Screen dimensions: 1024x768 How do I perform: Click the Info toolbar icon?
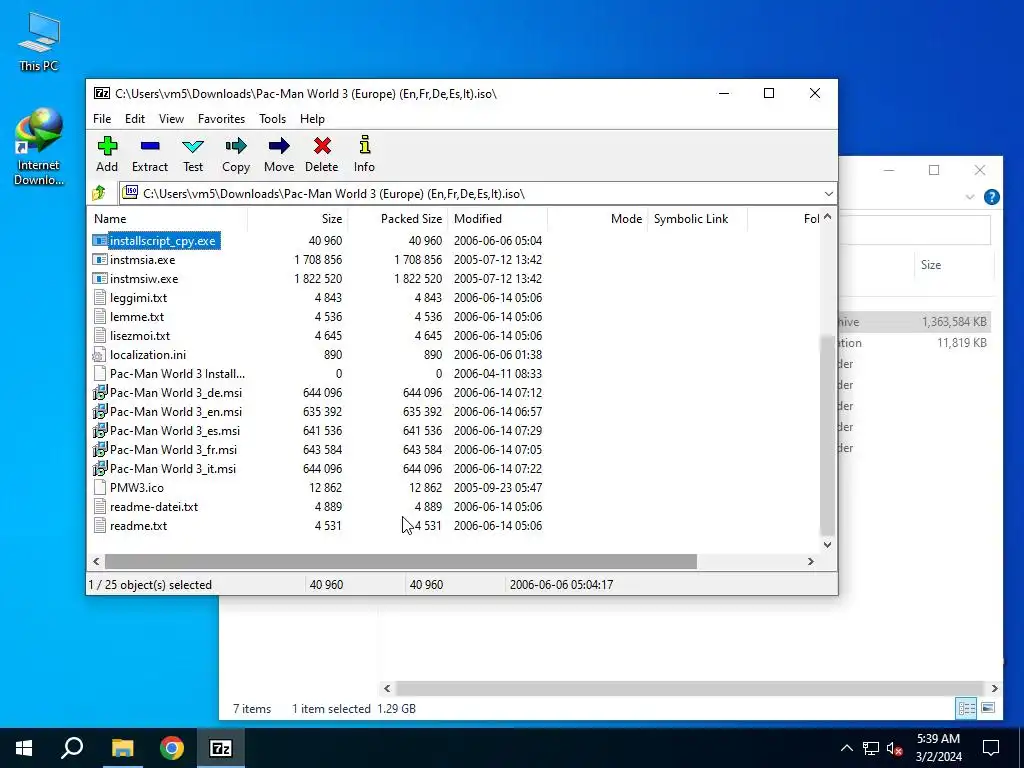point(364,145)
